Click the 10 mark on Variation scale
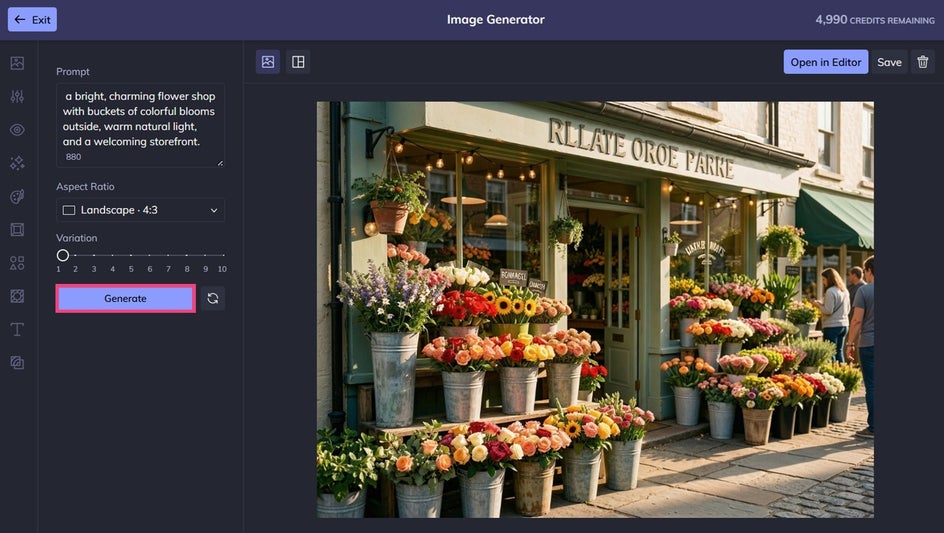This screenshot has width=944, height=533. pyautogui.click(x=222, y=269)
